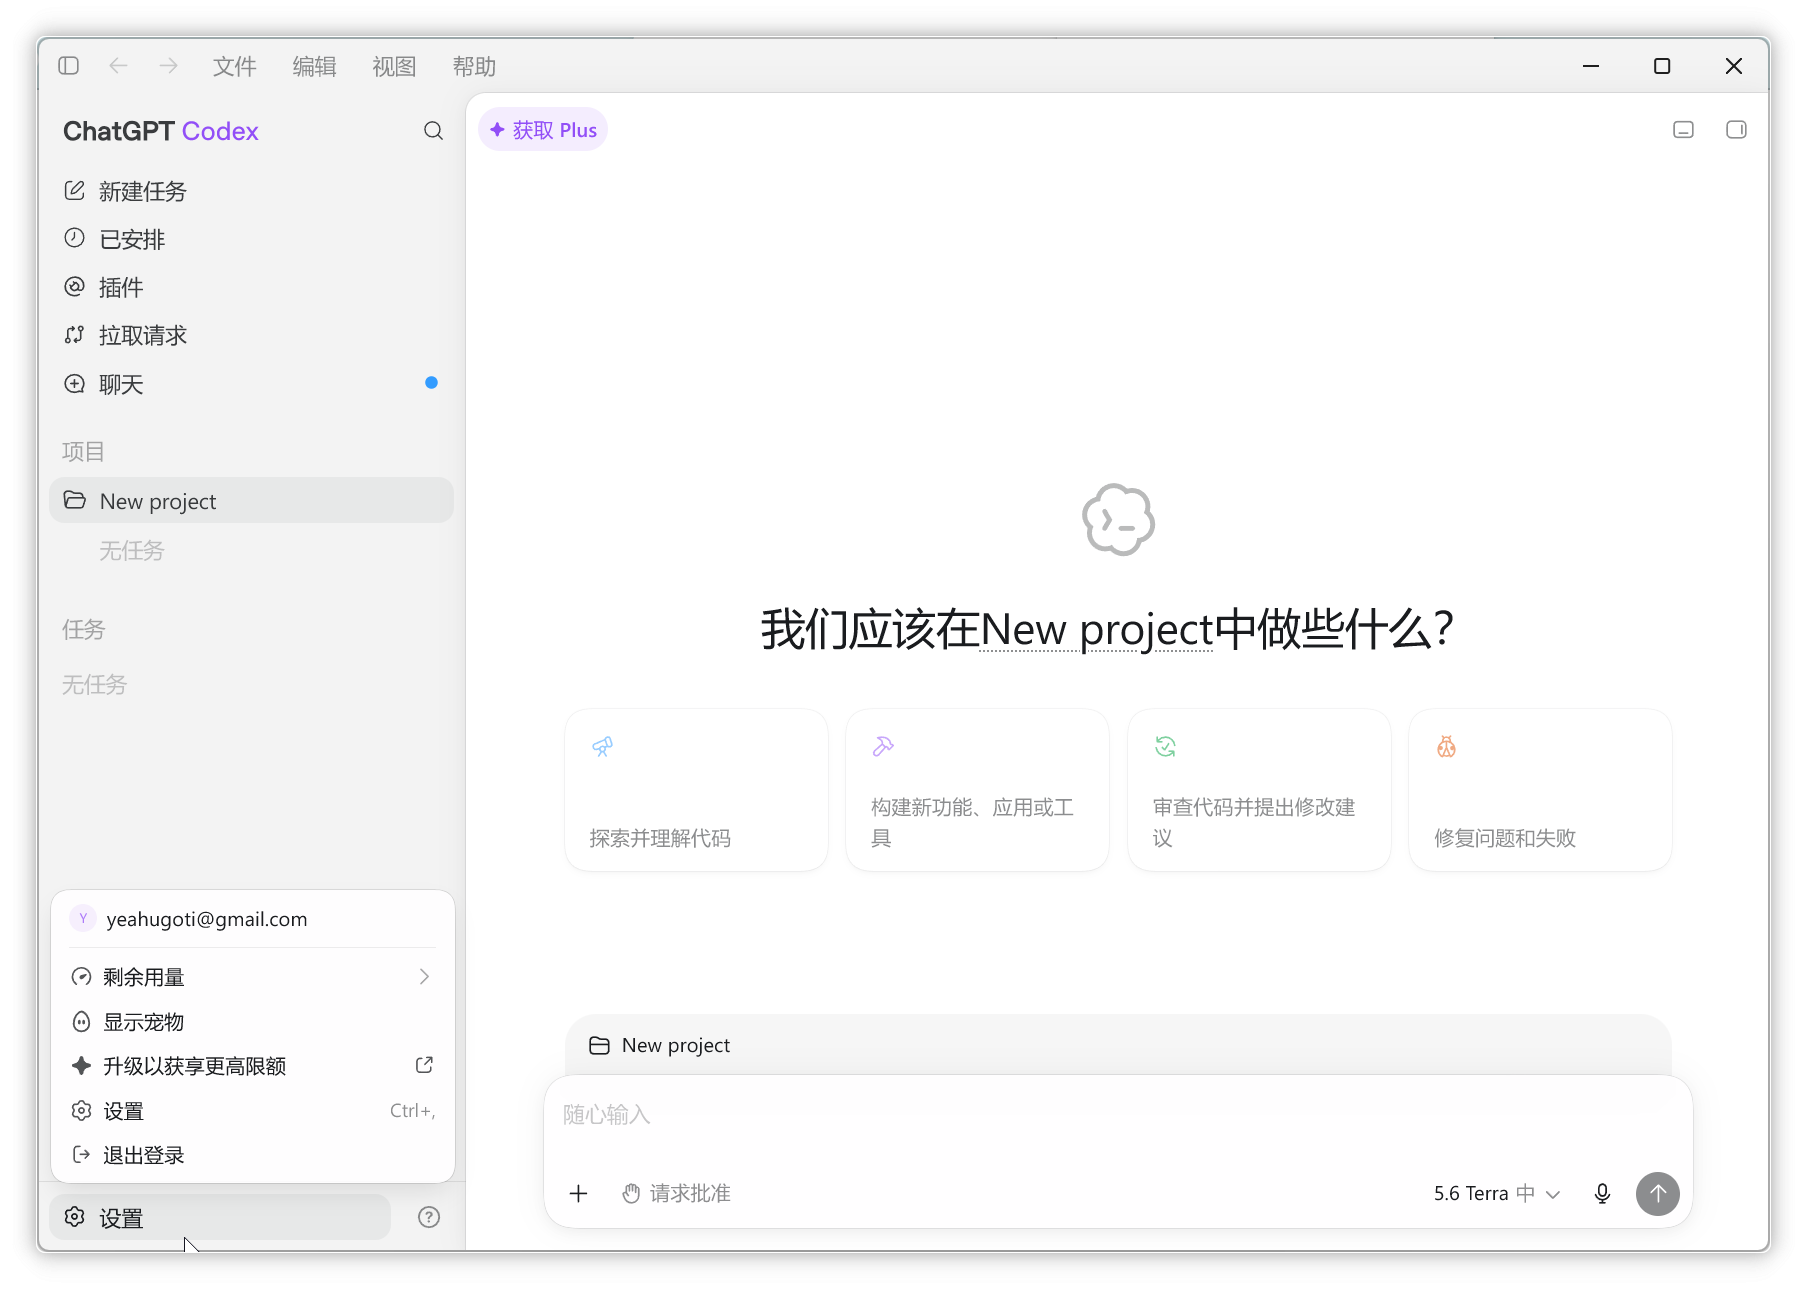The image size is (1807, 1289).
Task: Open the sidebar search magnifier
Action: tap(433, 131)
